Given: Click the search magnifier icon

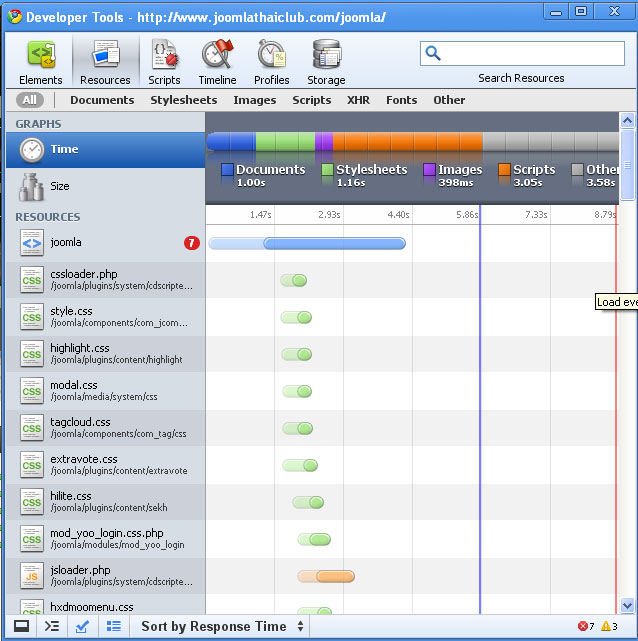Looking at the screenshot, I should click(x=433, y=53).
